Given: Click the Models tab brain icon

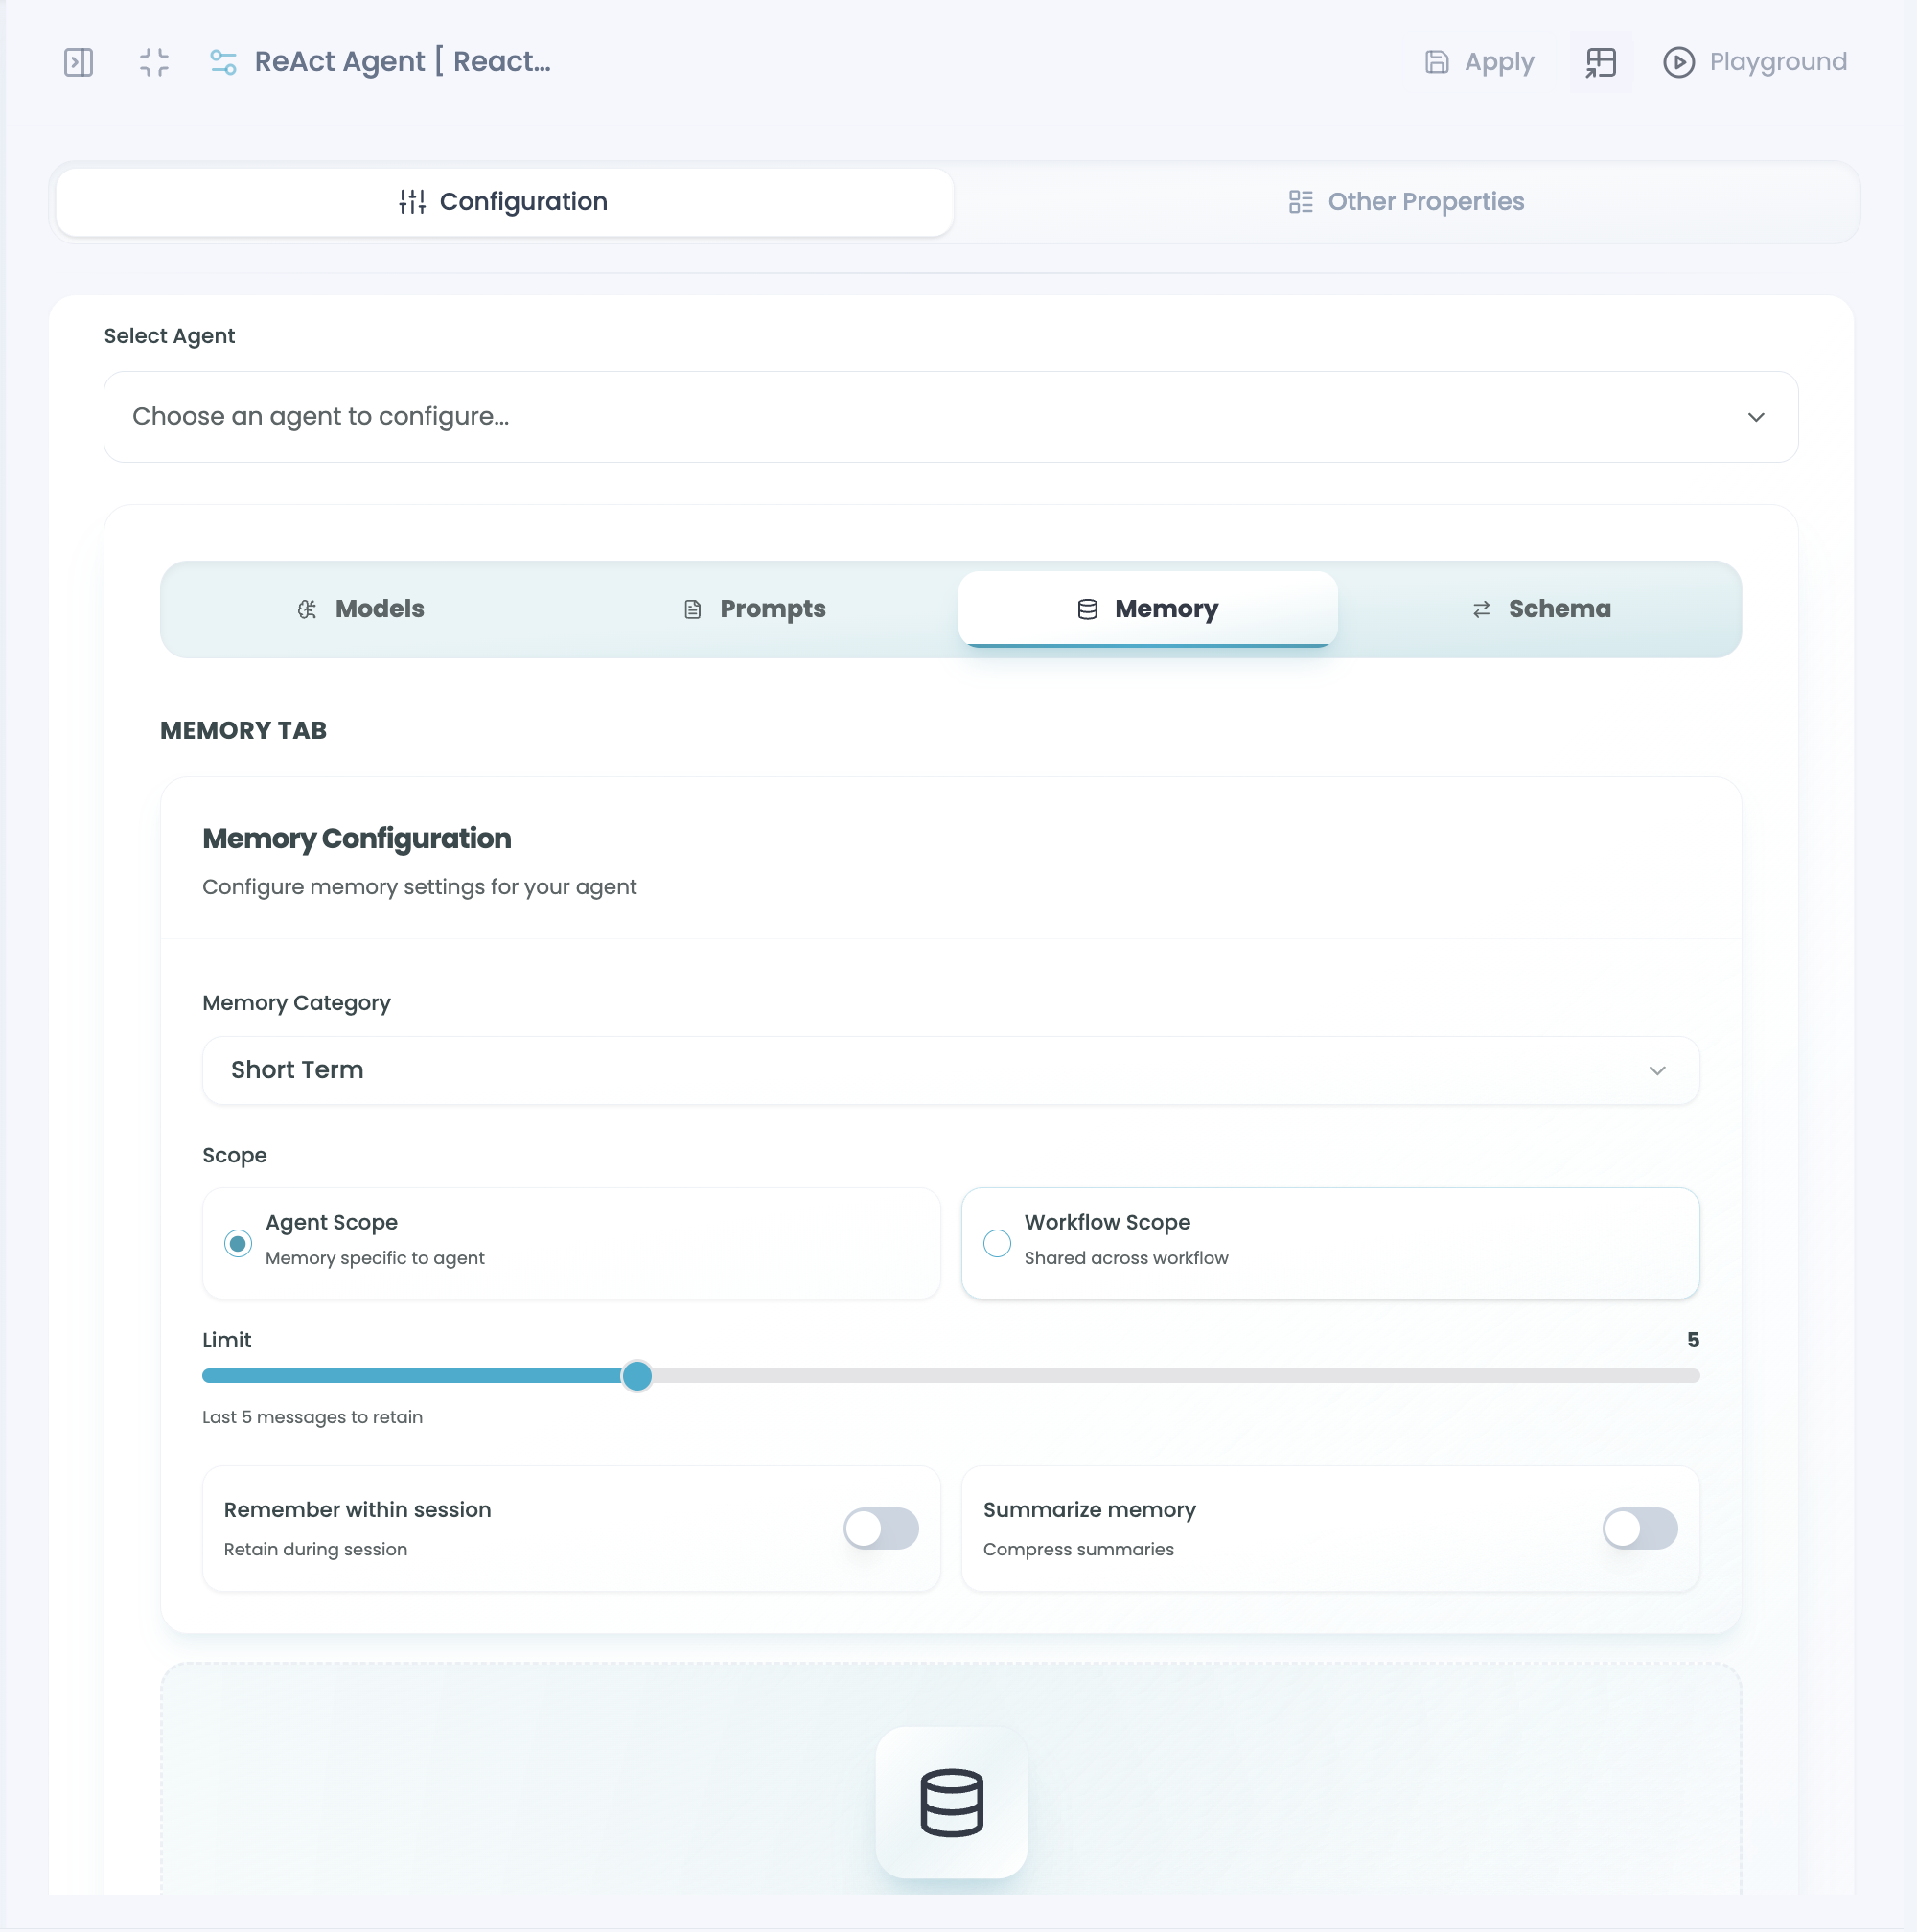Looking at the screenshot, I should (307, 609).
